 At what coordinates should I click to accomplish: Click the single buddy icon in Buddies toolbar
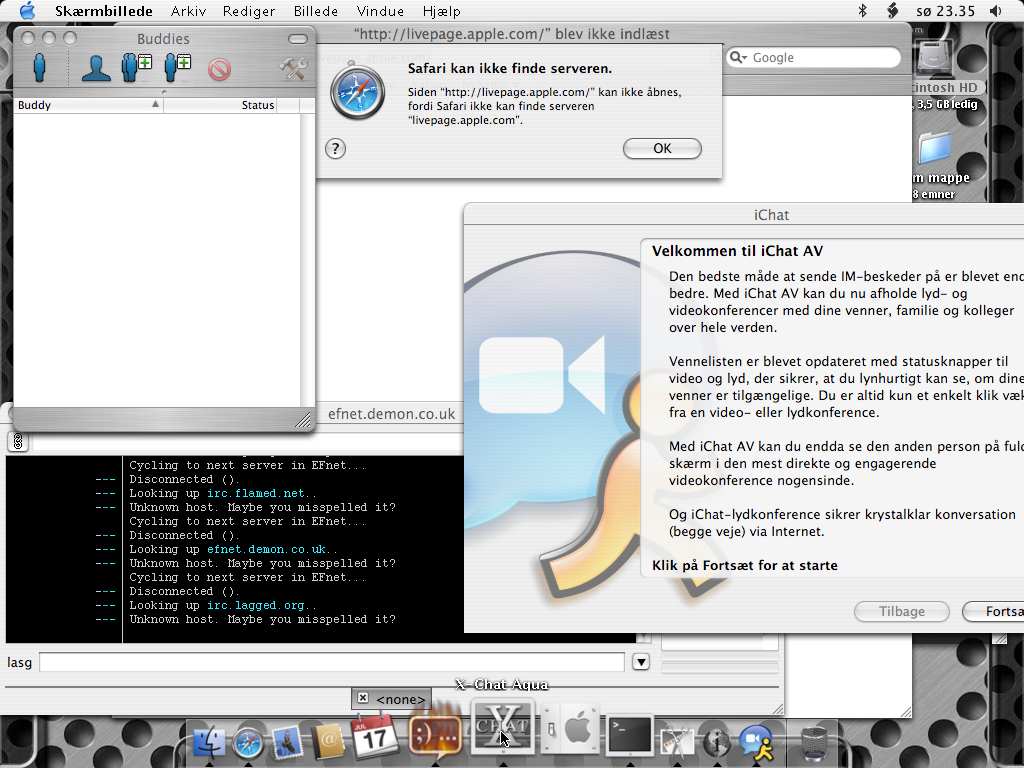click(39, 68)
